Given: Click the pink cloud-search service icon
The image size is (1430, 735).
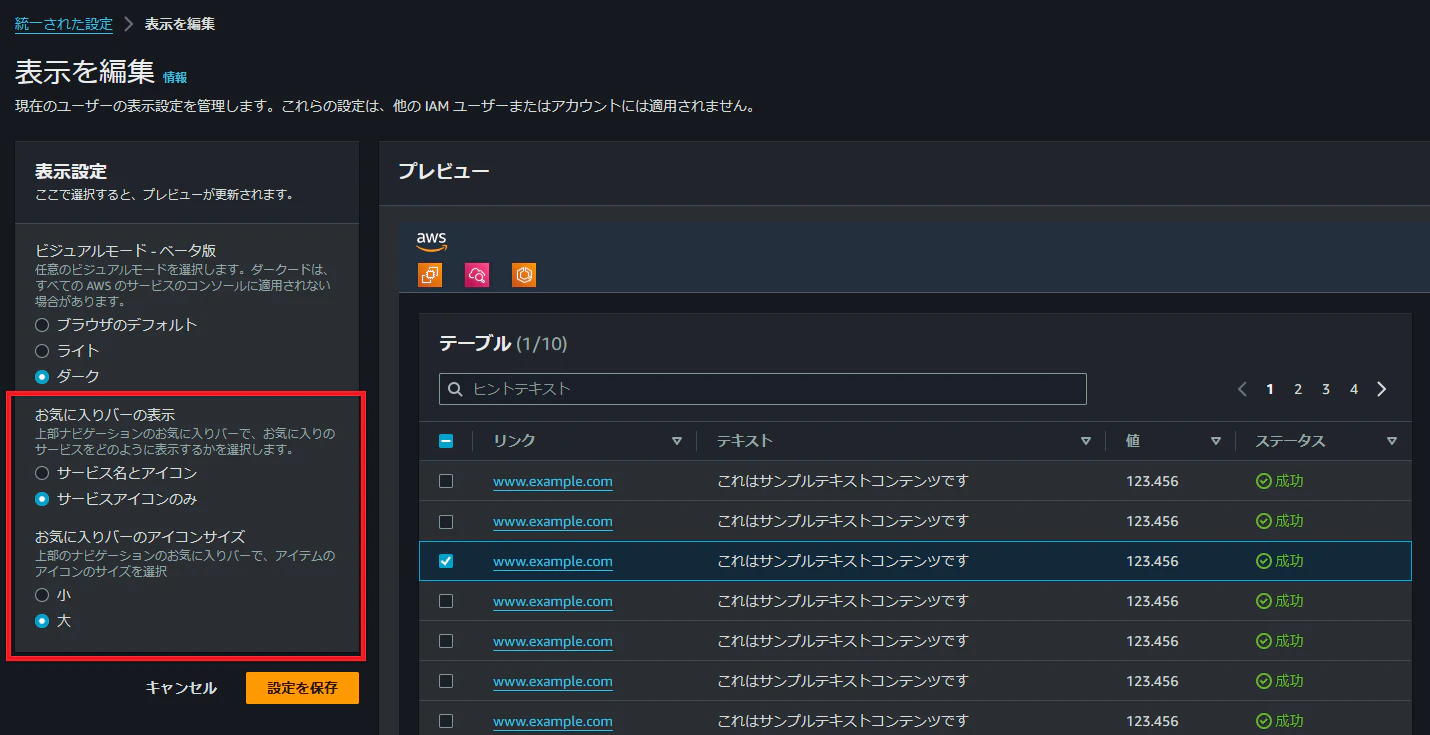Looking at the screenshot, I should click(477, 274).
